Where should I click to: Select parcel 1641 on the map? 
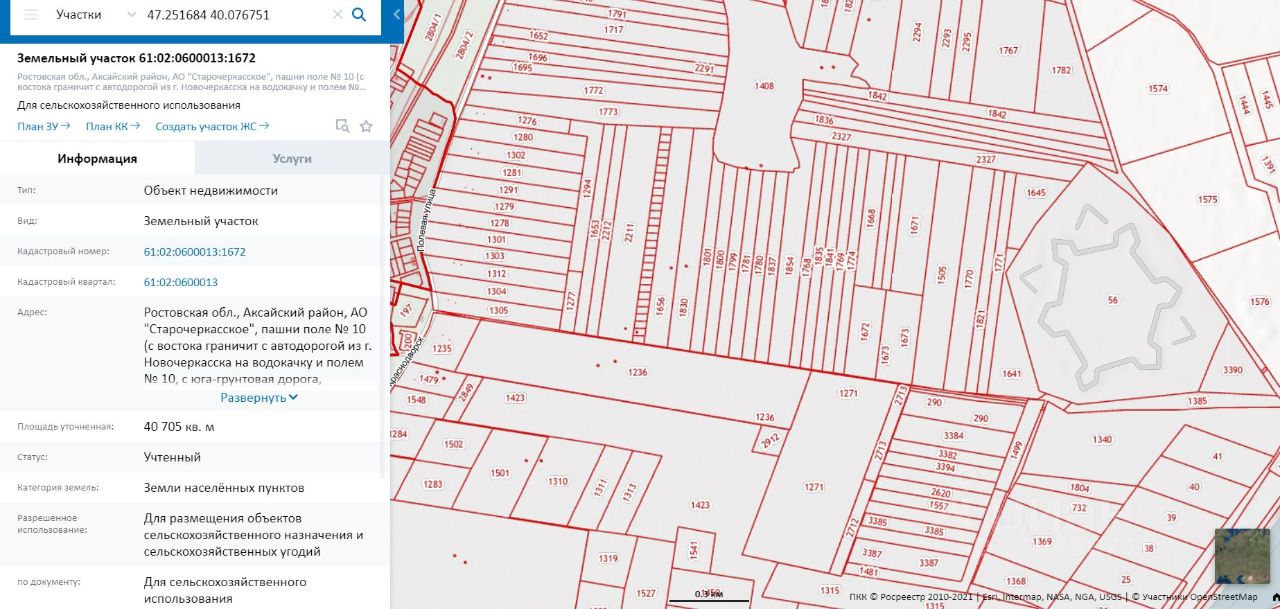pos(1011,374)
